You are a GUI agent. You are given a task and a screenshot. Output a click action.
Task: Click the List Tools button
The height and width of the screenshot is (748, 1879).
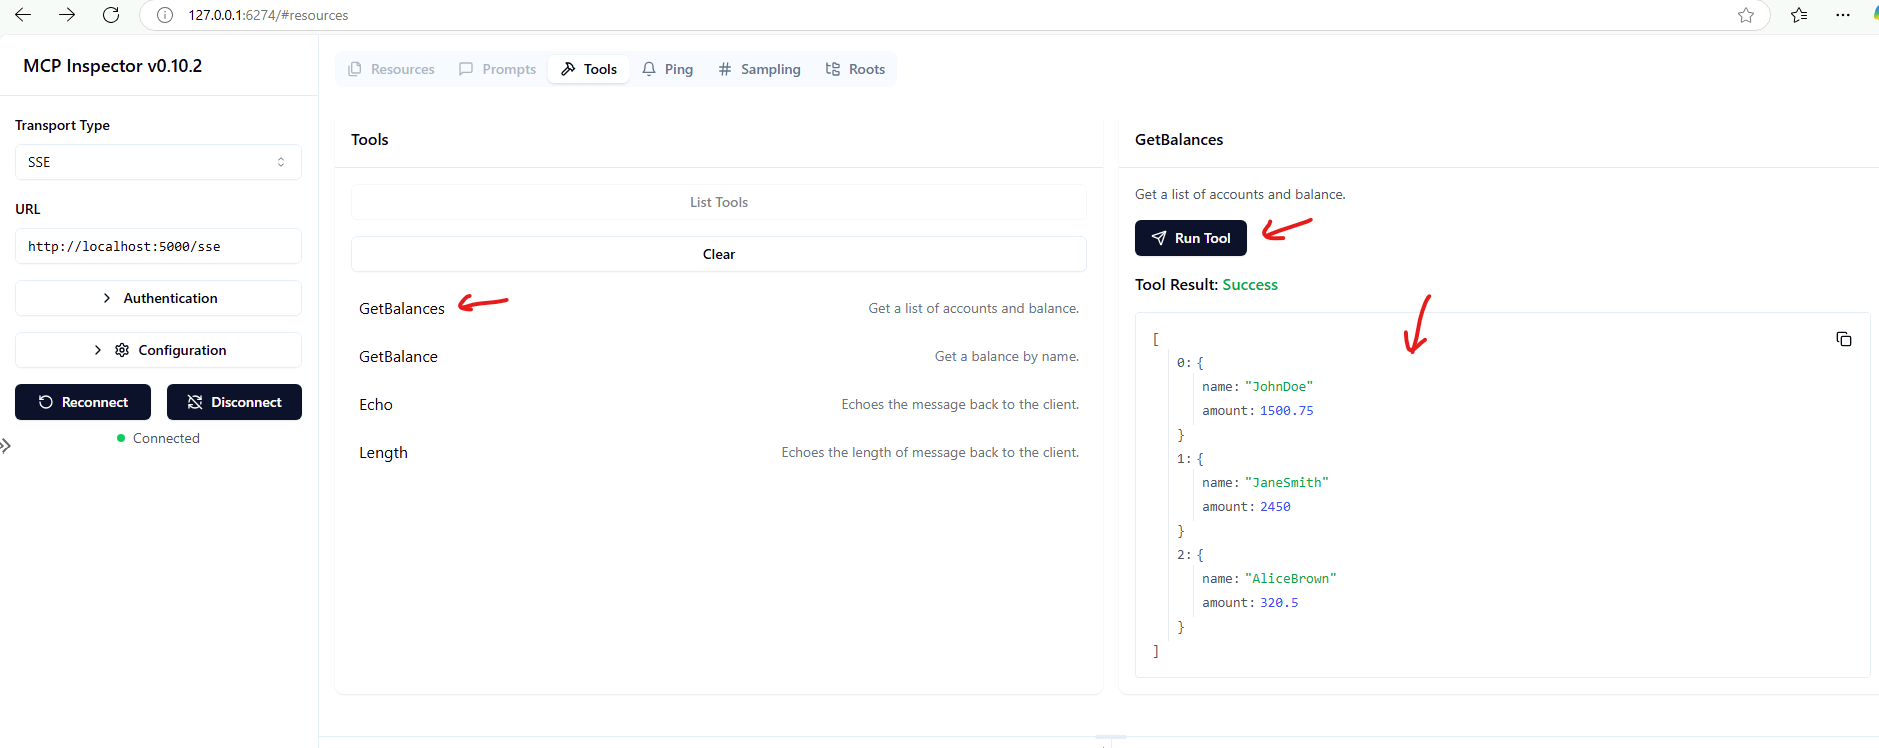(x=718, y=202)
